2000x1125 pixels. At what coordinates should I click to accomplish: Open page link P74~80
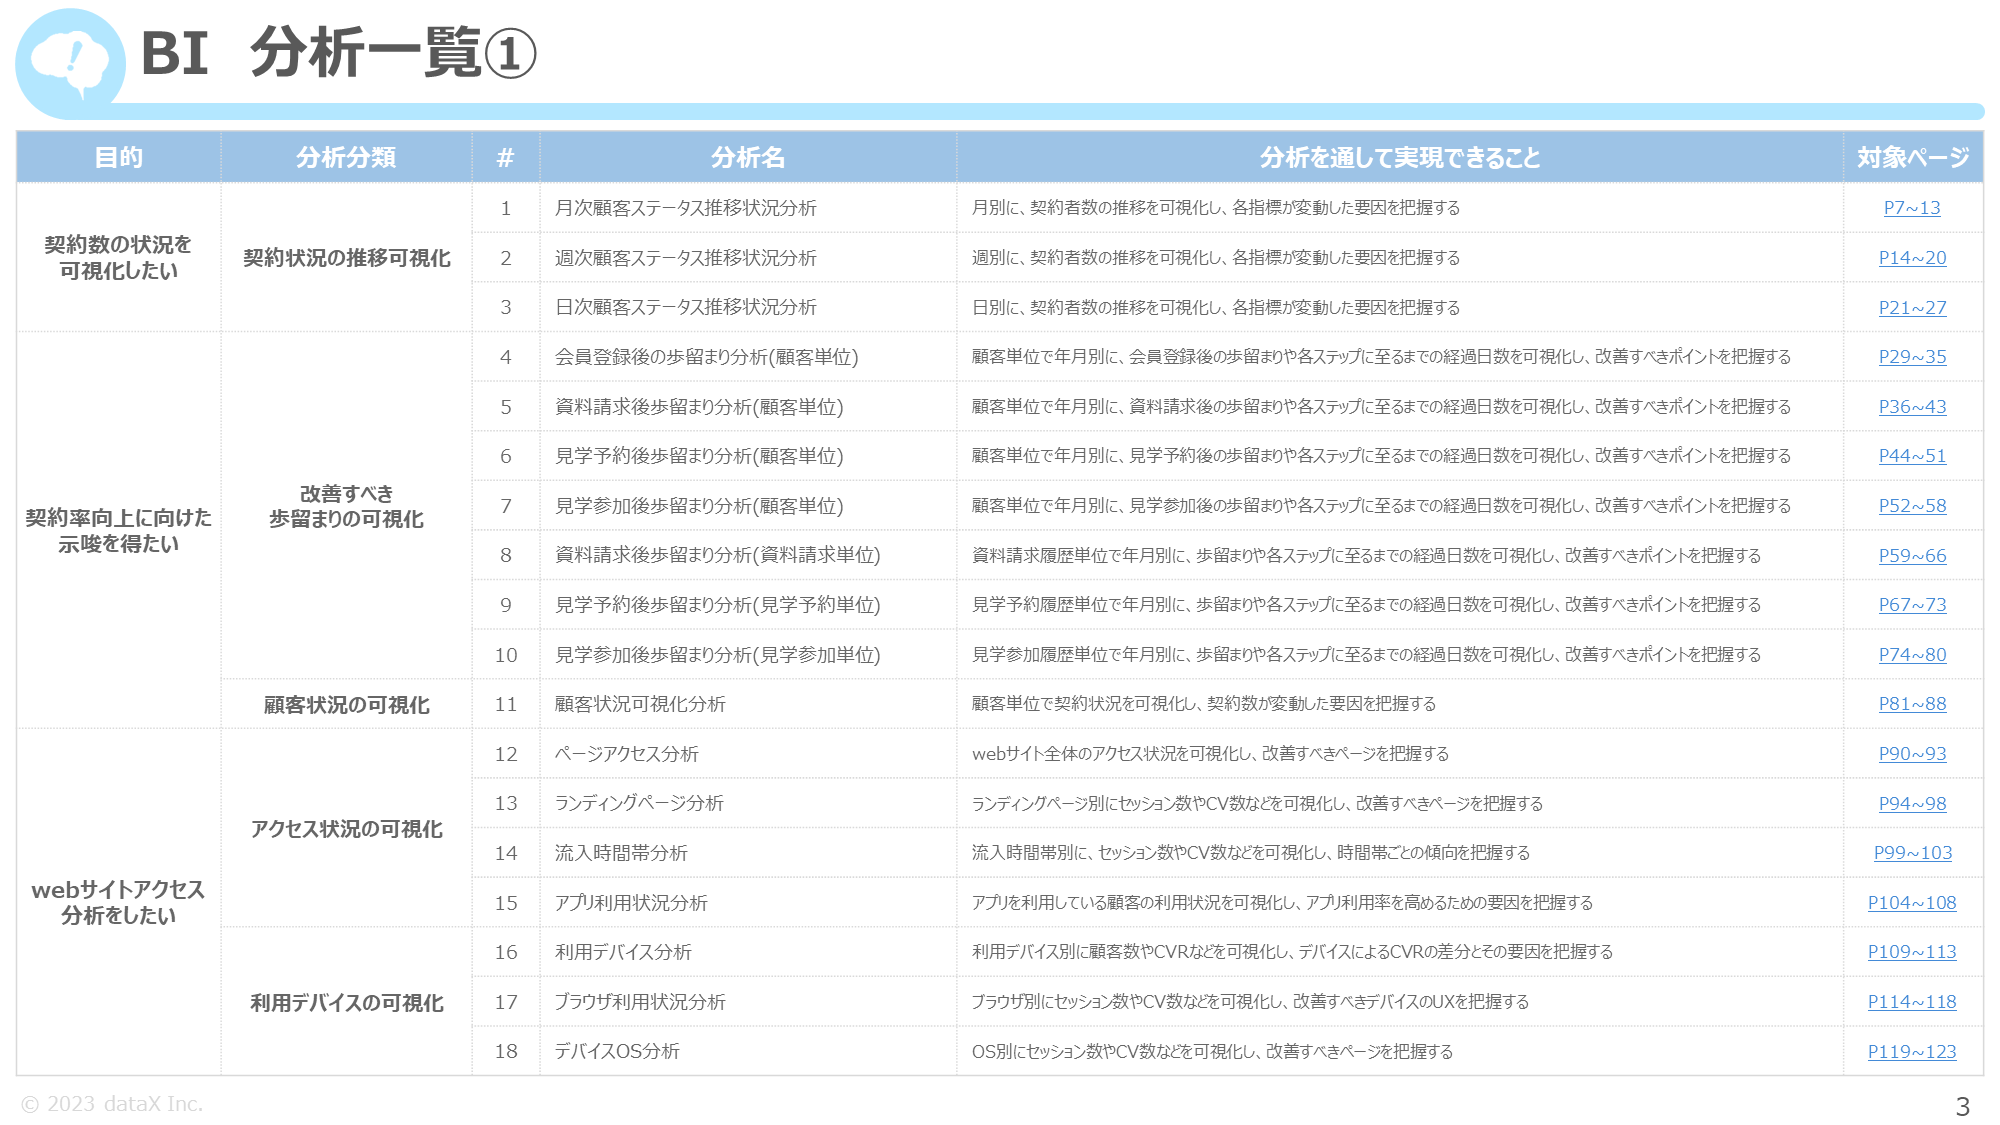[x=1912, y=655]
